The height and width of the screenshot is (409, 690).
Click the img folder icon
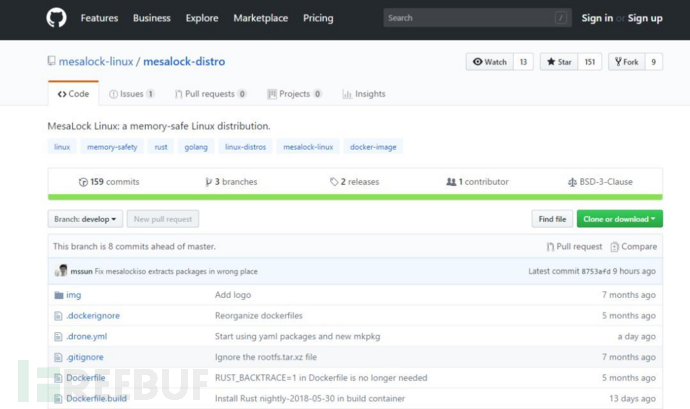(x=58, y=295)
